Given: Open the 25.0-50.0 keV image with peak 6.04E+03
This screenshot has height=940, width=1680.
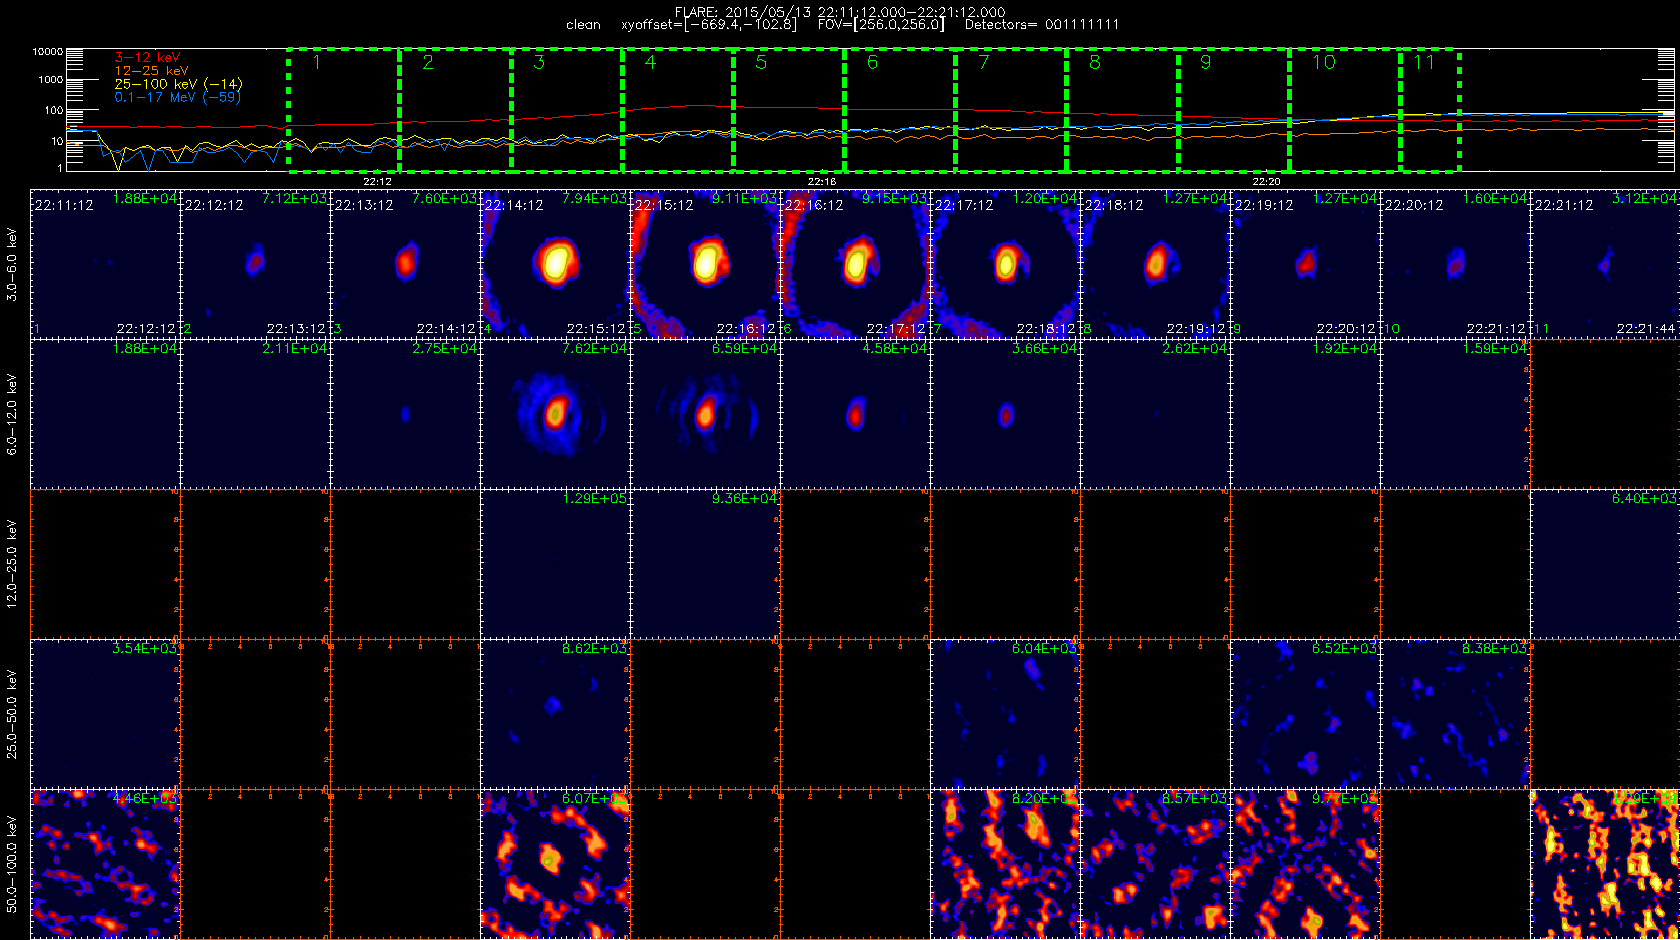Looking at the screenshot, I should pyautogui.click(x=1005, y=714).
